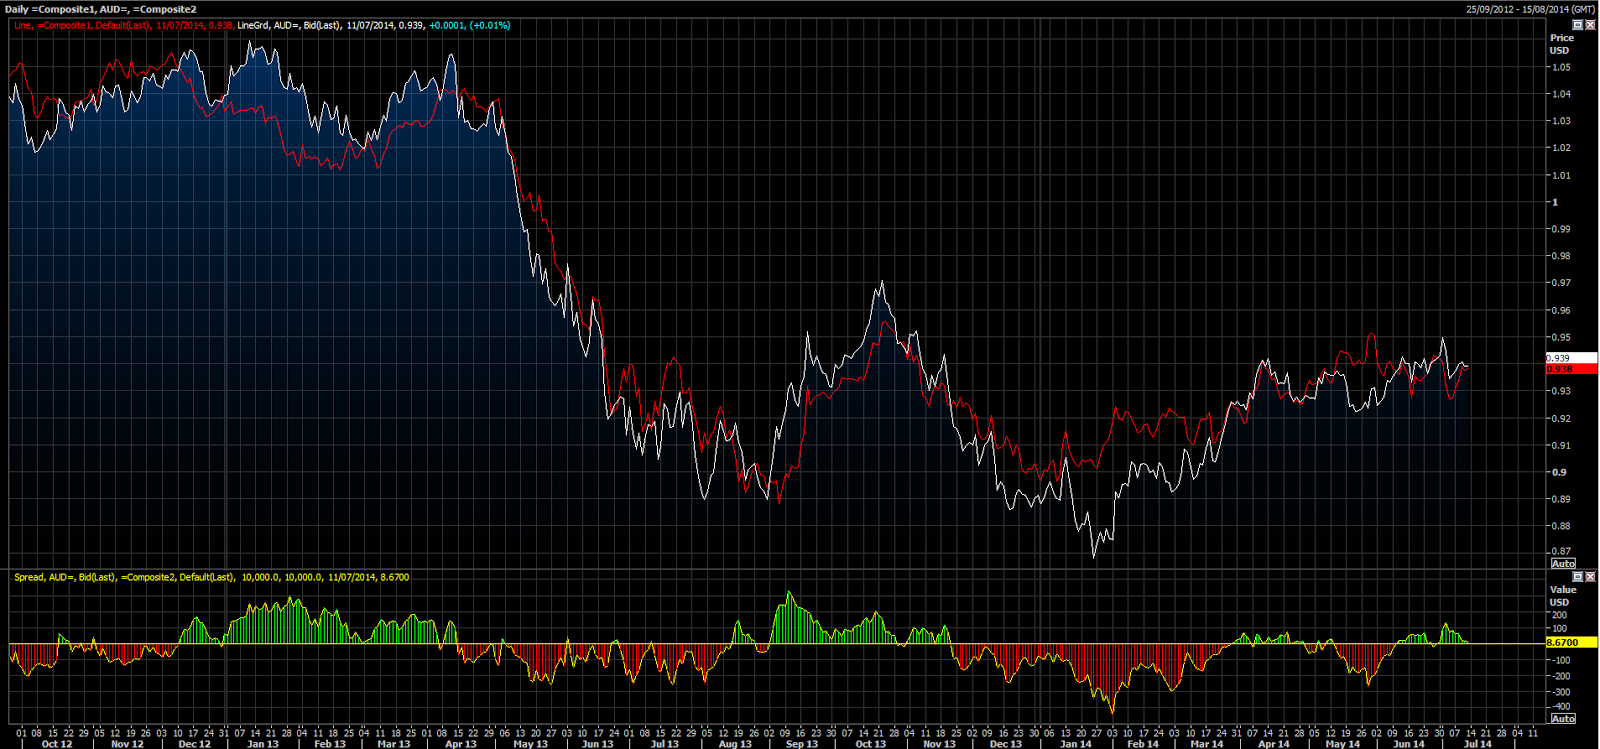This screenshot has width=1600, height=749.
Task: Click the yellow 8.6700 spread value tag
Action: pyautogui.click(x=1571, y=643)
